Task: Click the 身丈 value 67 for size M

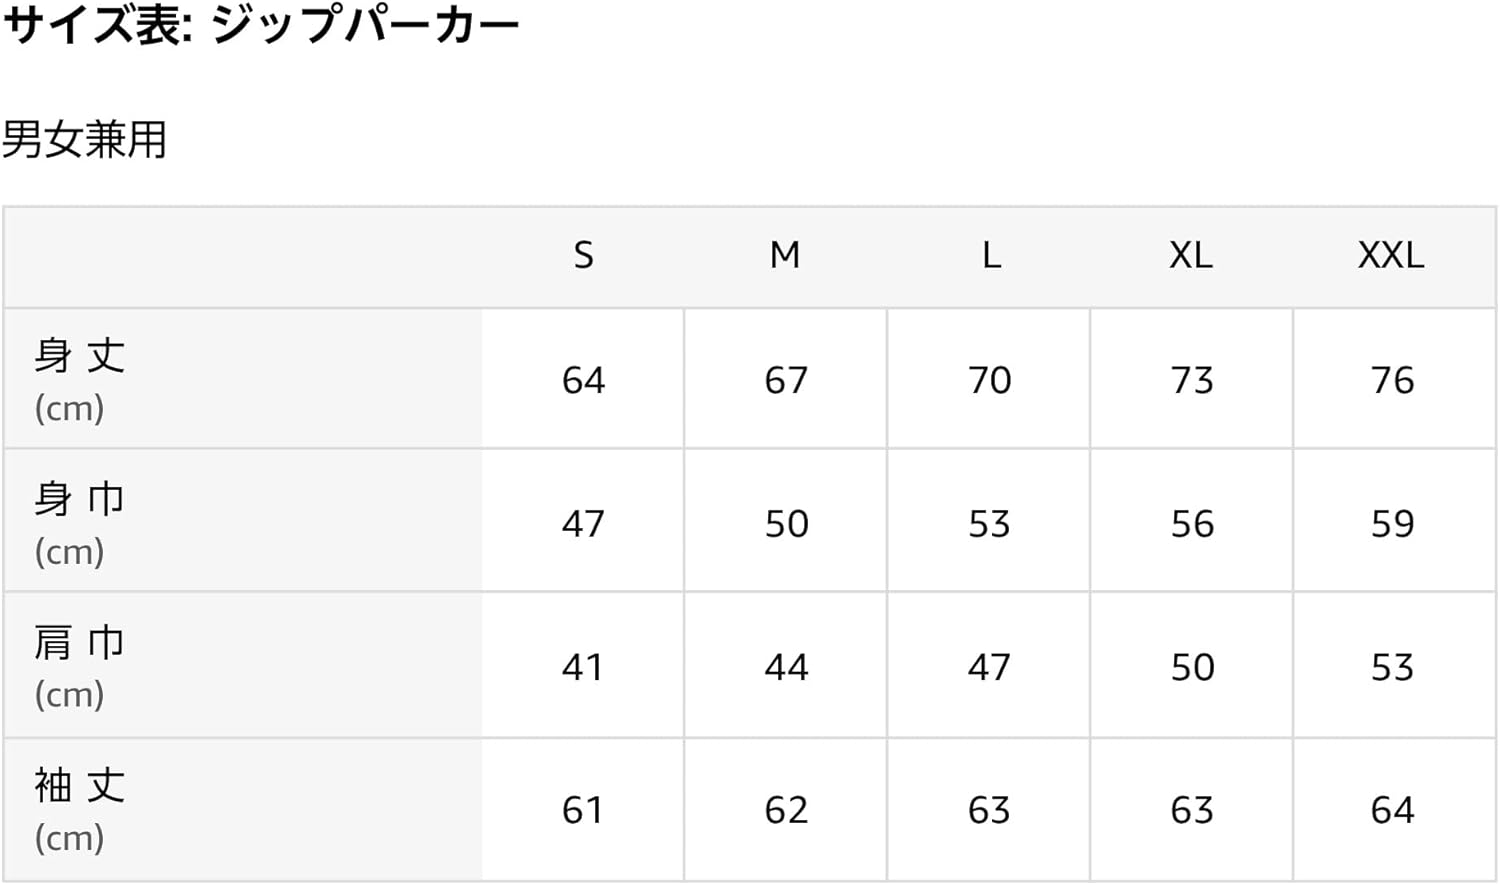Action: pos(786,380)
